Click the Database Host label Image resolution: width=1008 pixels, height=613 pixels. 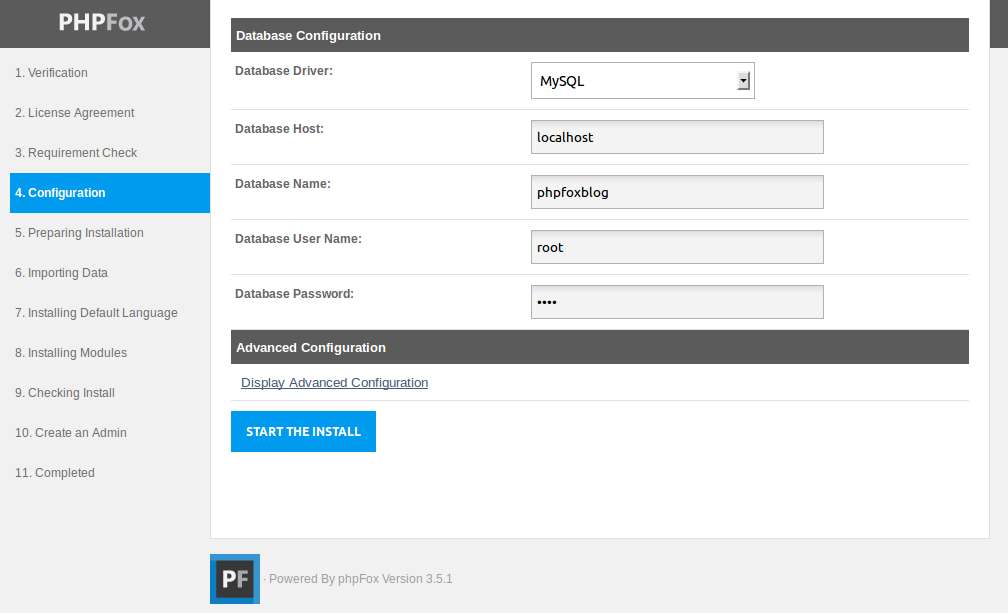click(x=280, y=129)
